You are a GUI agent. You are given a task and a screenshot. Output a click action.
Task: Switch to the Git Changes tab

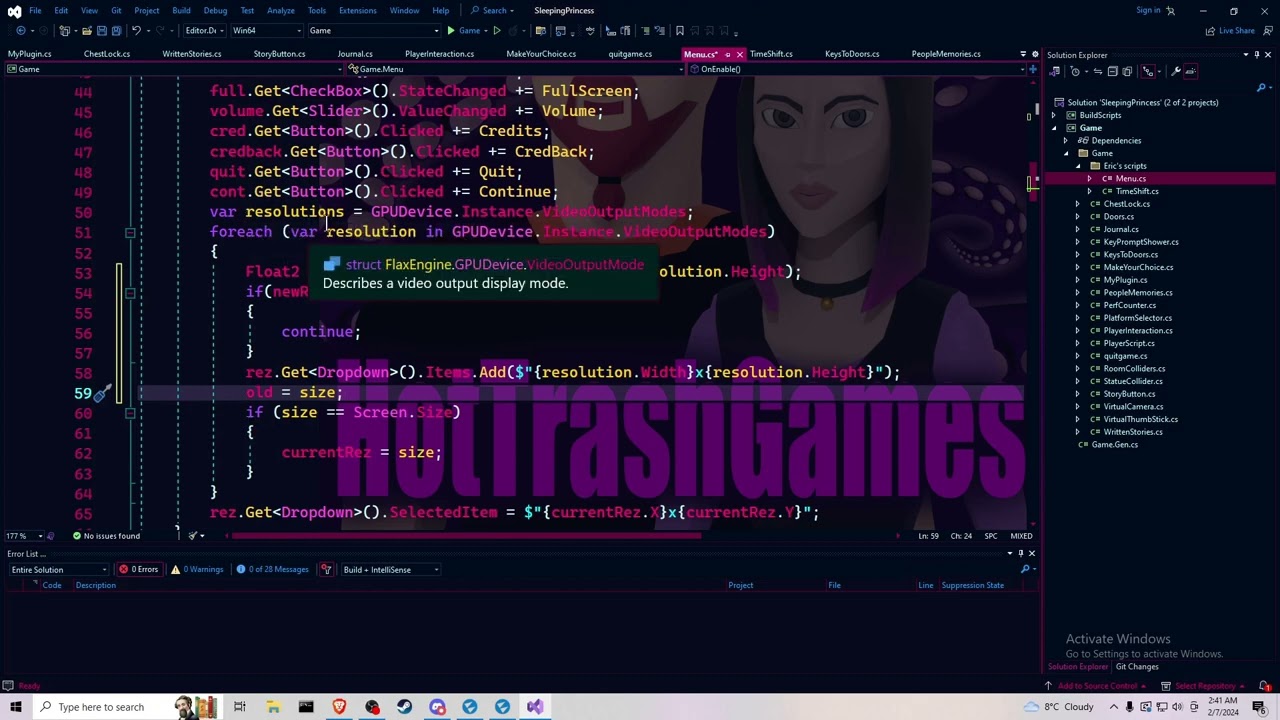coord(1137,667)
